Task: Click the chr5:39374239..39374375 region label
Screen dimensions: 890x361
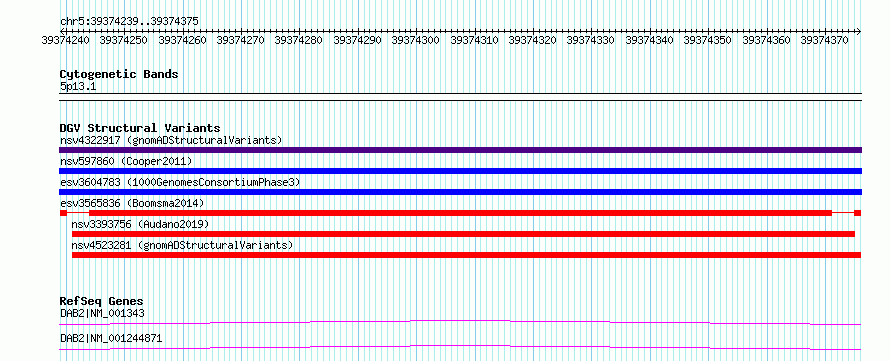Action: click(129, 21)
